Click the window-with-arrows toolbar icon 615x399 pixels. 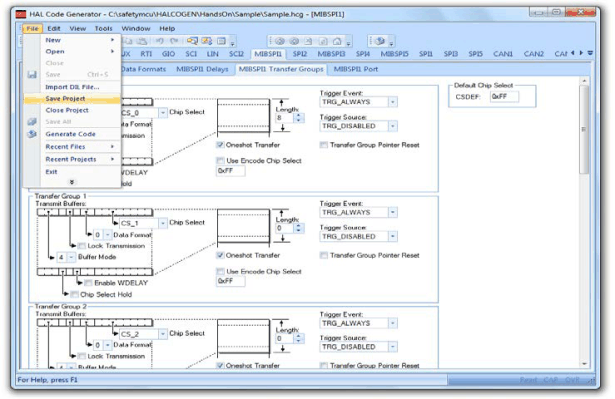point(207,41)
